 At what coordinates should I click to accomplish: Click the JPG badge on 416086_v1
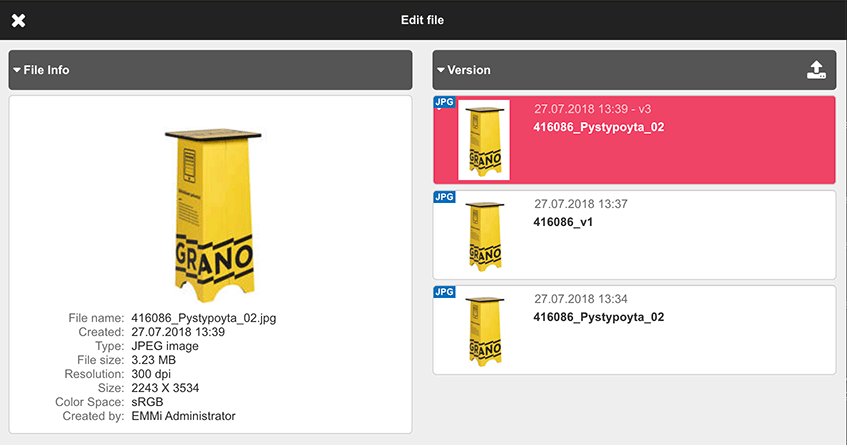[444, 197]
